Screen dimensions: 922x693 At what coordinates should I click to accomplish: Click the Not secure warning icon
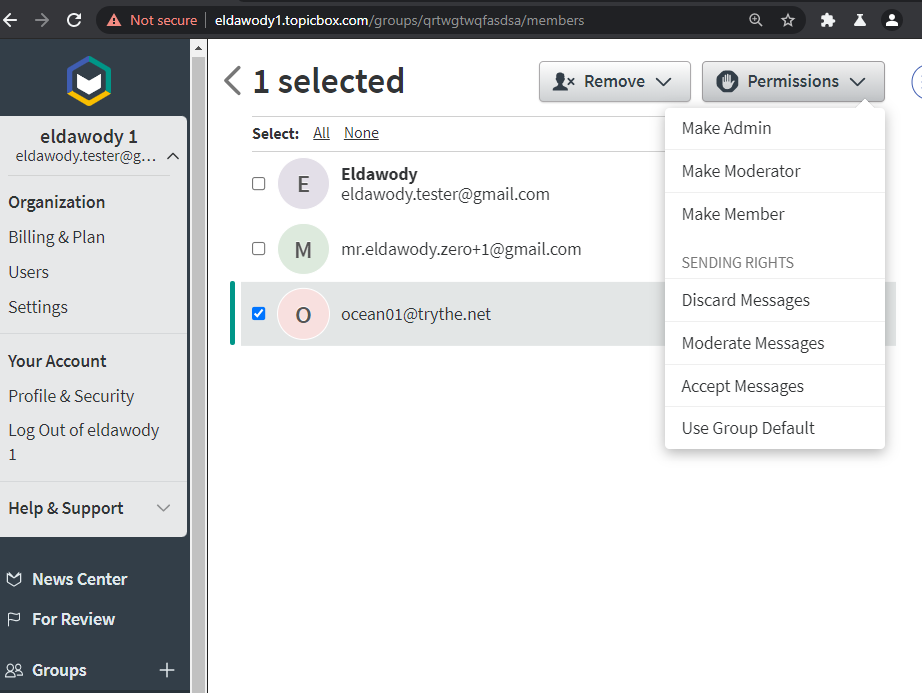114,21
